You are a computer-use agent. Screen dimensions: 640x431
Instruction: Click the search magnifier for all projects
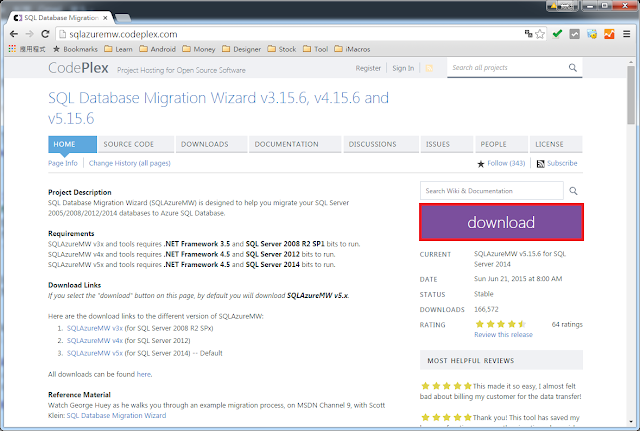click(x=573, y=68)
